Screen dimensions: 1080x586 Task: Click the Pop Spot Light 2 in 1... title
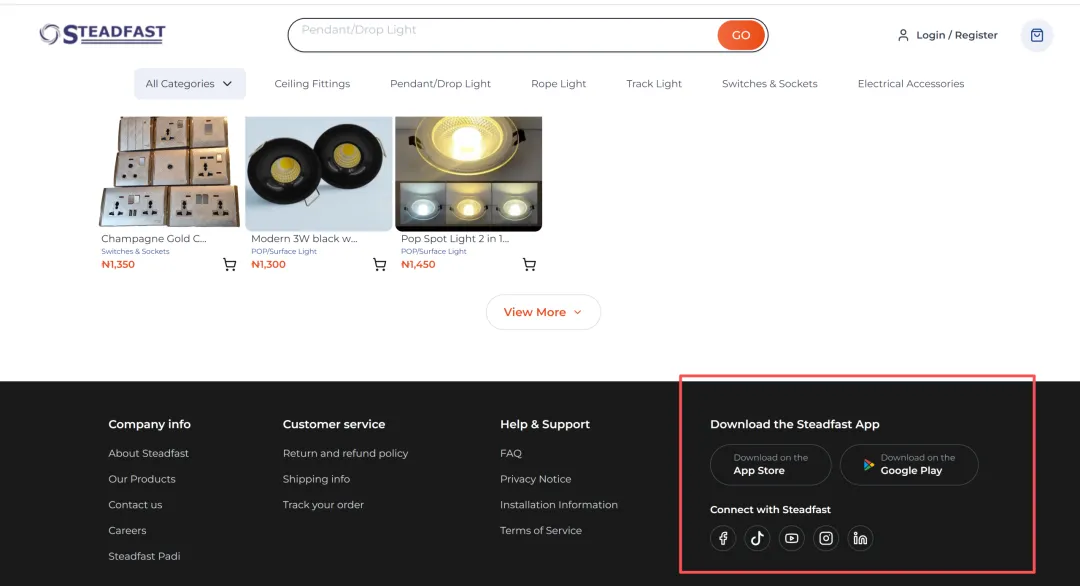click(x=455, y=238)
